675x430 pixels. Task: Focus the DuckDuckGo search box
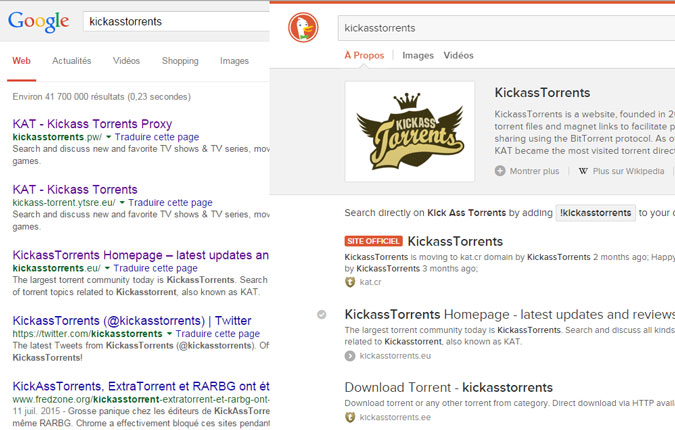click(506, 28)
